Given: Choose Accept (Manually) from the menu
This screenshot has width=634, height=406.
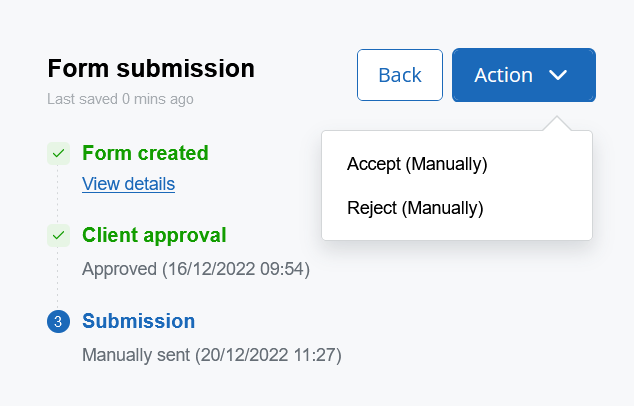Looking at the screenshot, I should pos(416,164).
